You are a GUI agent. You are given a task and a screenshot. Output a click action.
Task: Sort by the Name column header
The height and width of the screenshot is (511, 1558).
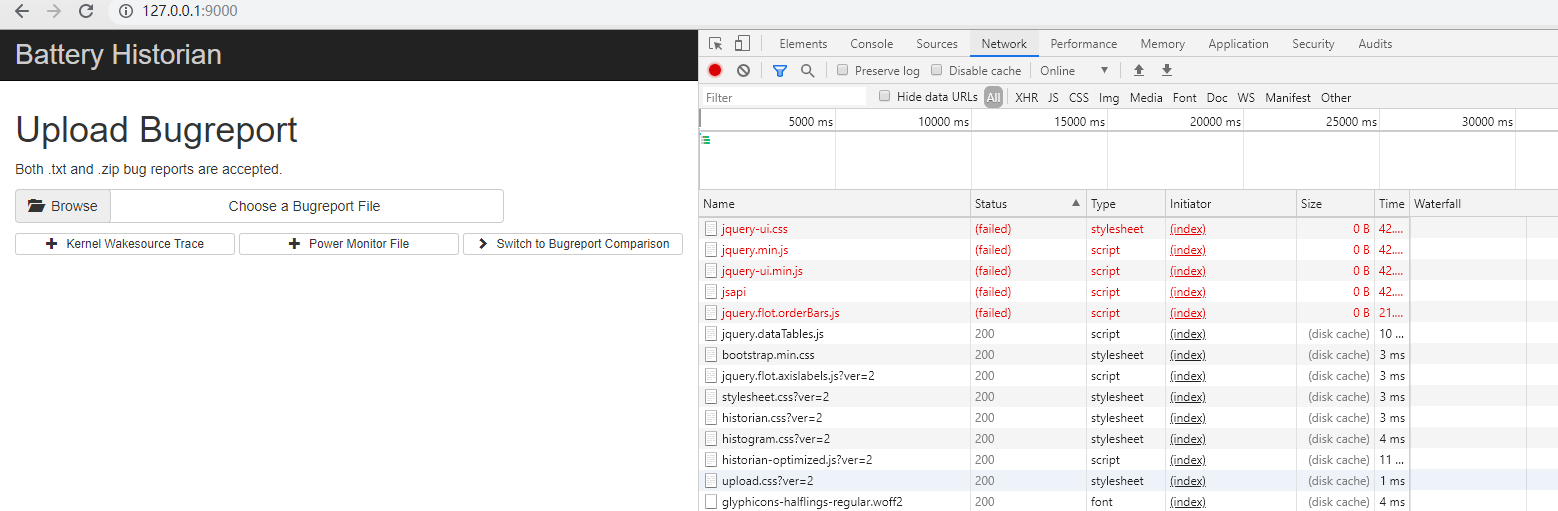pyautogui.click(x=835, y=204)
